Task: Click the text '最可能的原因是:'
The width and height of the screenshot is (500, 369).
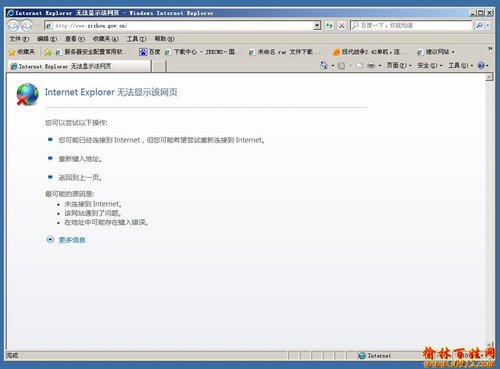Action: point(70,194)
